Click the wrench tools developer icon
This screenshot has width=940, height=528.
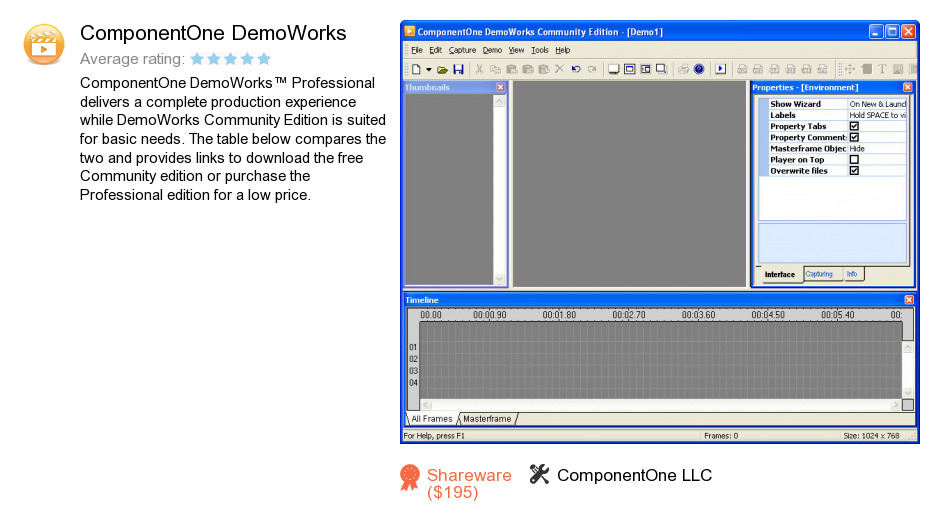[539, 474]
